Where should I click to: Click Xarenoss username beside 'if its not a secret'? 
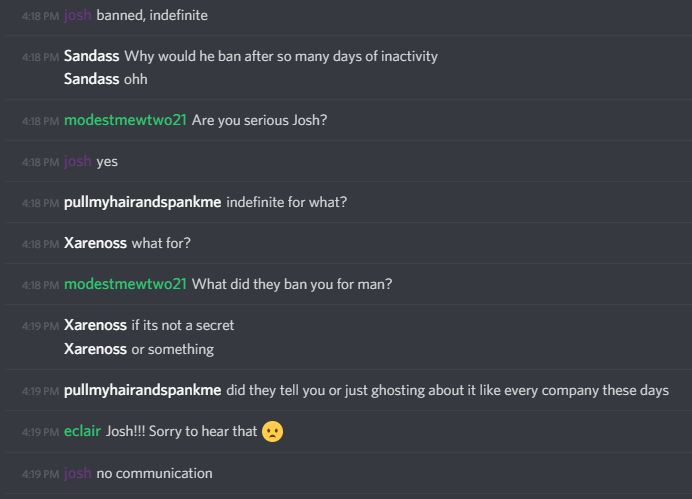click(x=95, y=325)
